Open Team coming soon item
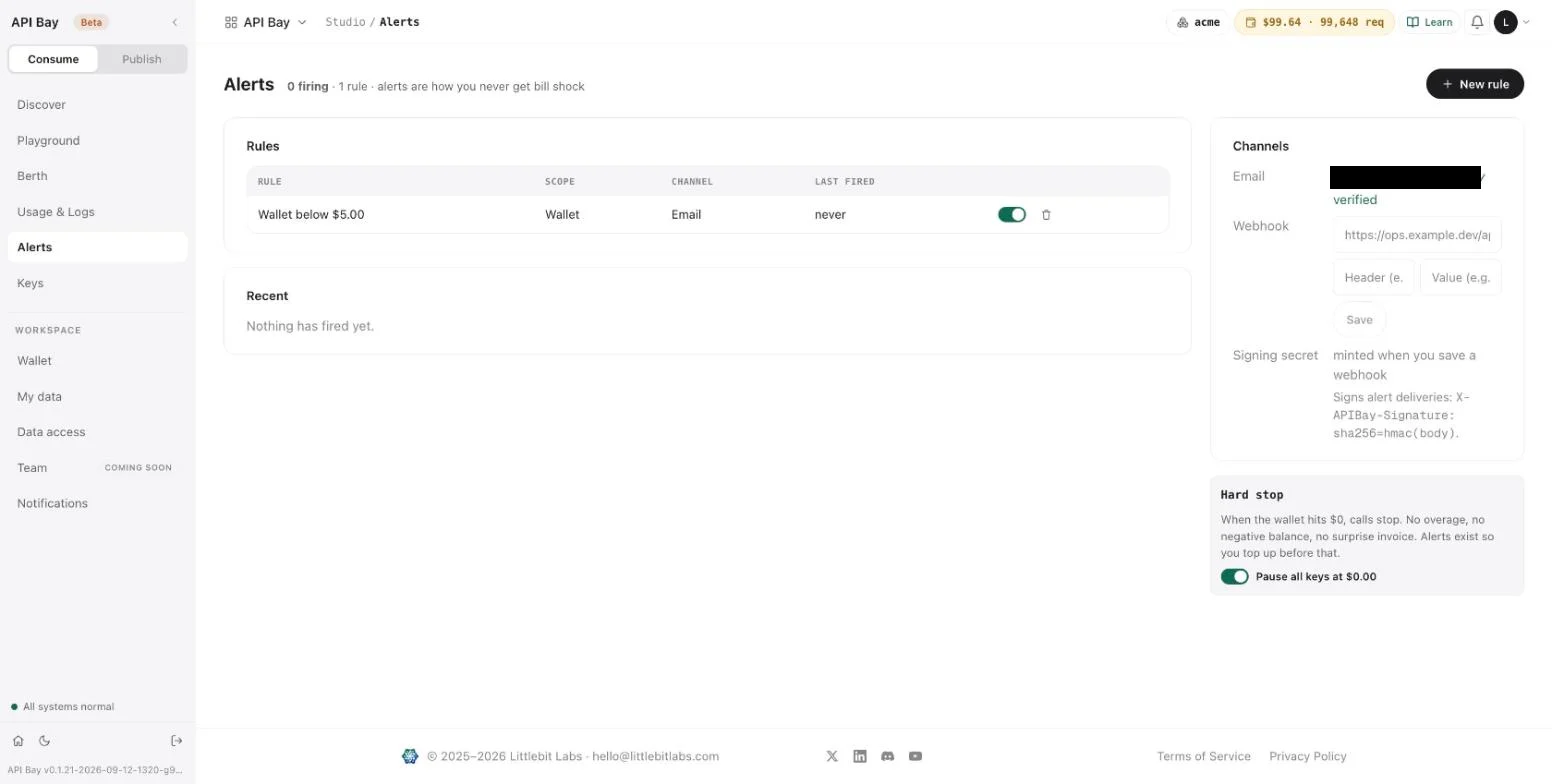The width and height of the screenshot is (1552, 784). [x=97, y=468]
